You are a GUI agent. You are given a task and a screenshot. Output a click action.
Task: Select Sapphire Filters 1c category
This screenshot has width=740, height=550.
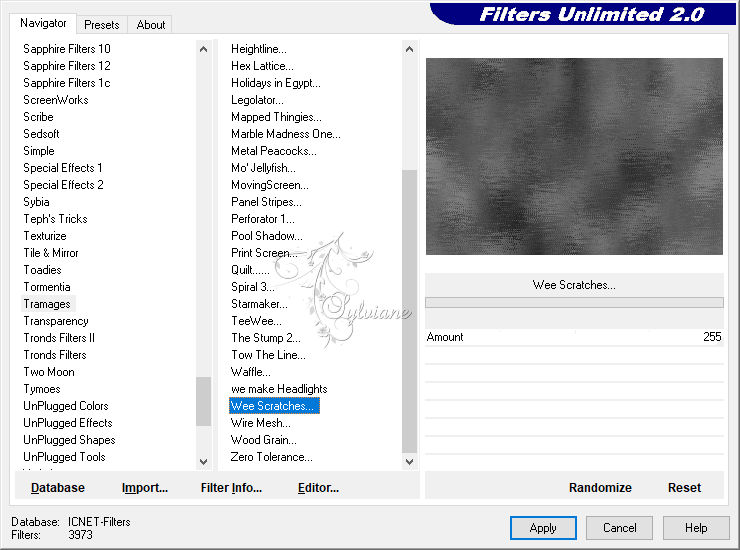point(67,83)
